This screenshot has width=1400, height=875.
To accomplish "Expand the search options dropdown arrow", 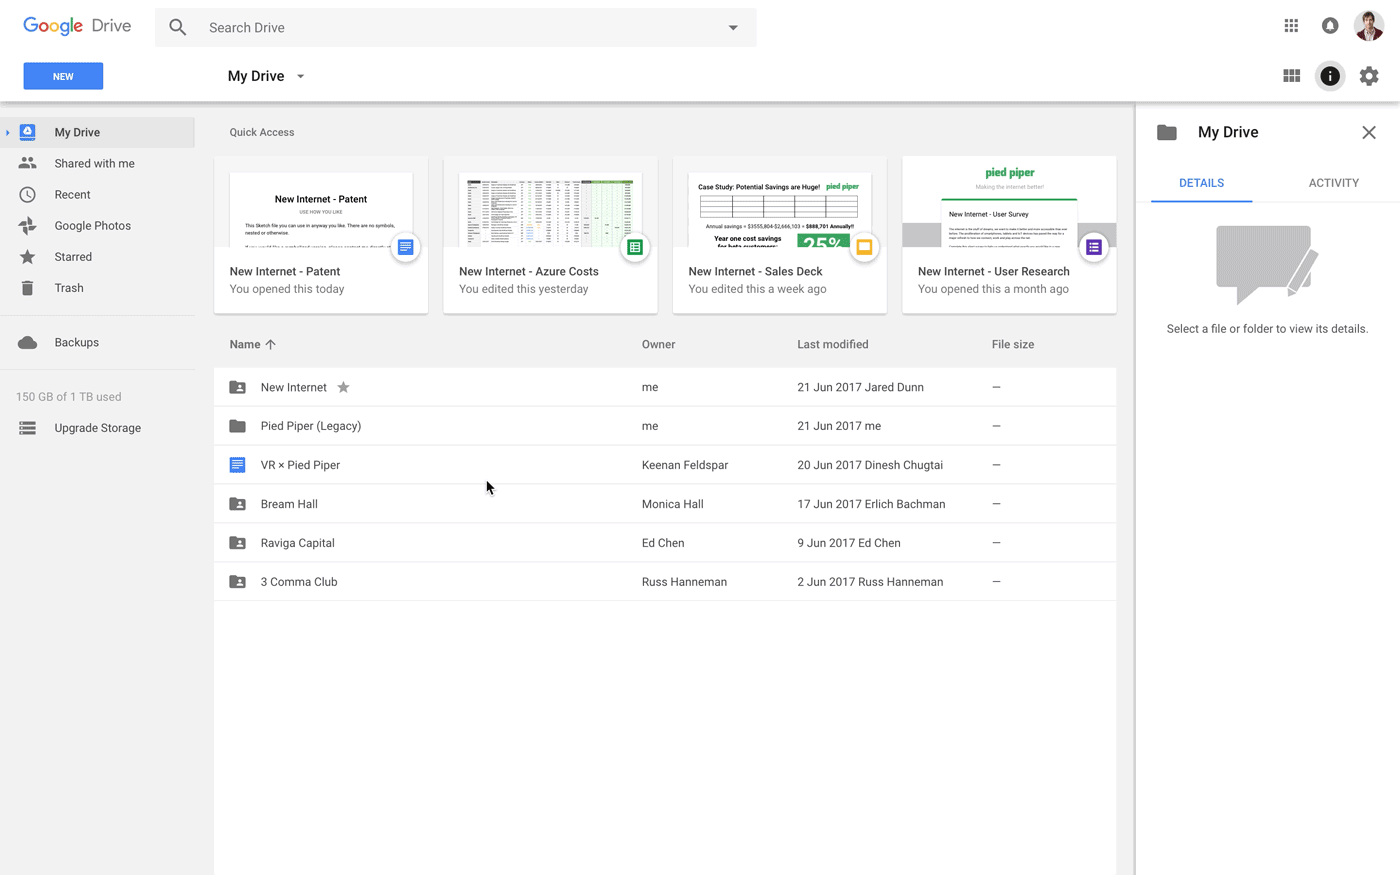I will [733, 28].
